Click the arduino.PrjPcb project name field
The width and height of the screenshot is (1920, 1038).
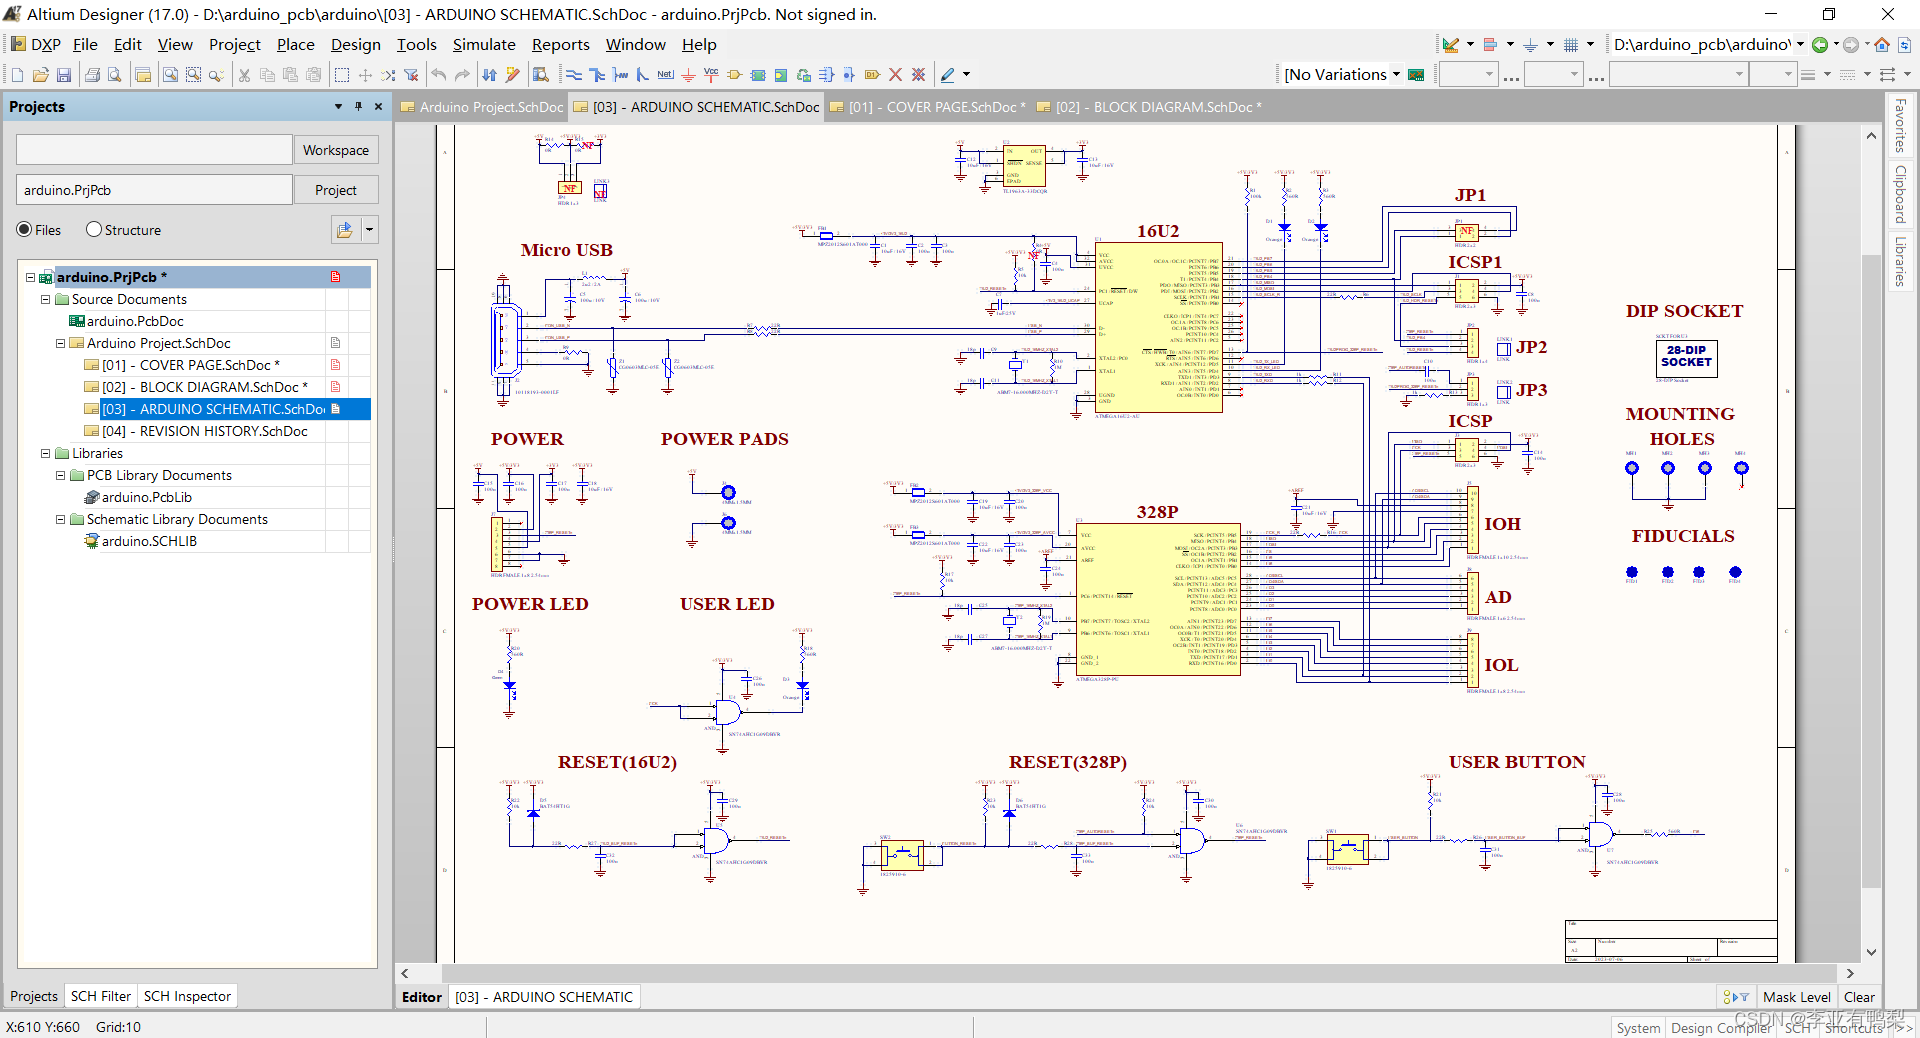(154, 190)
